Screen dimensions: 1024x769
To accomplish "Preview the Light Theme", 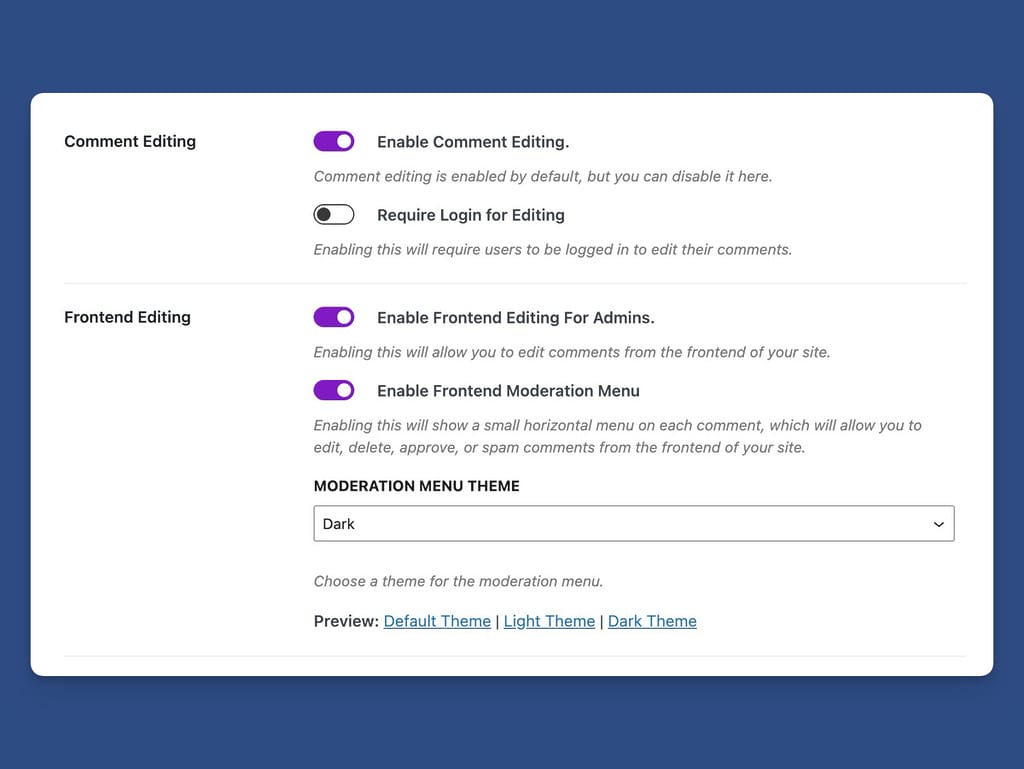I will [x=549, y=621].
